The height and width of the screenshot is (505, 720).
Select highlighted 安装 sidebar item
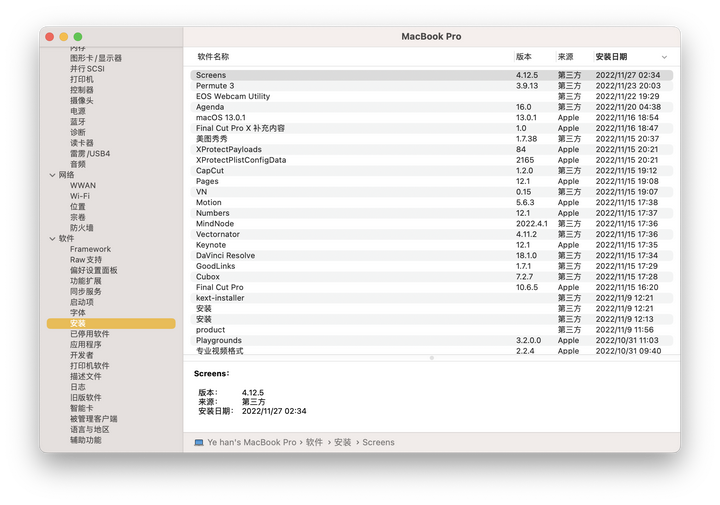pos(111,324)
